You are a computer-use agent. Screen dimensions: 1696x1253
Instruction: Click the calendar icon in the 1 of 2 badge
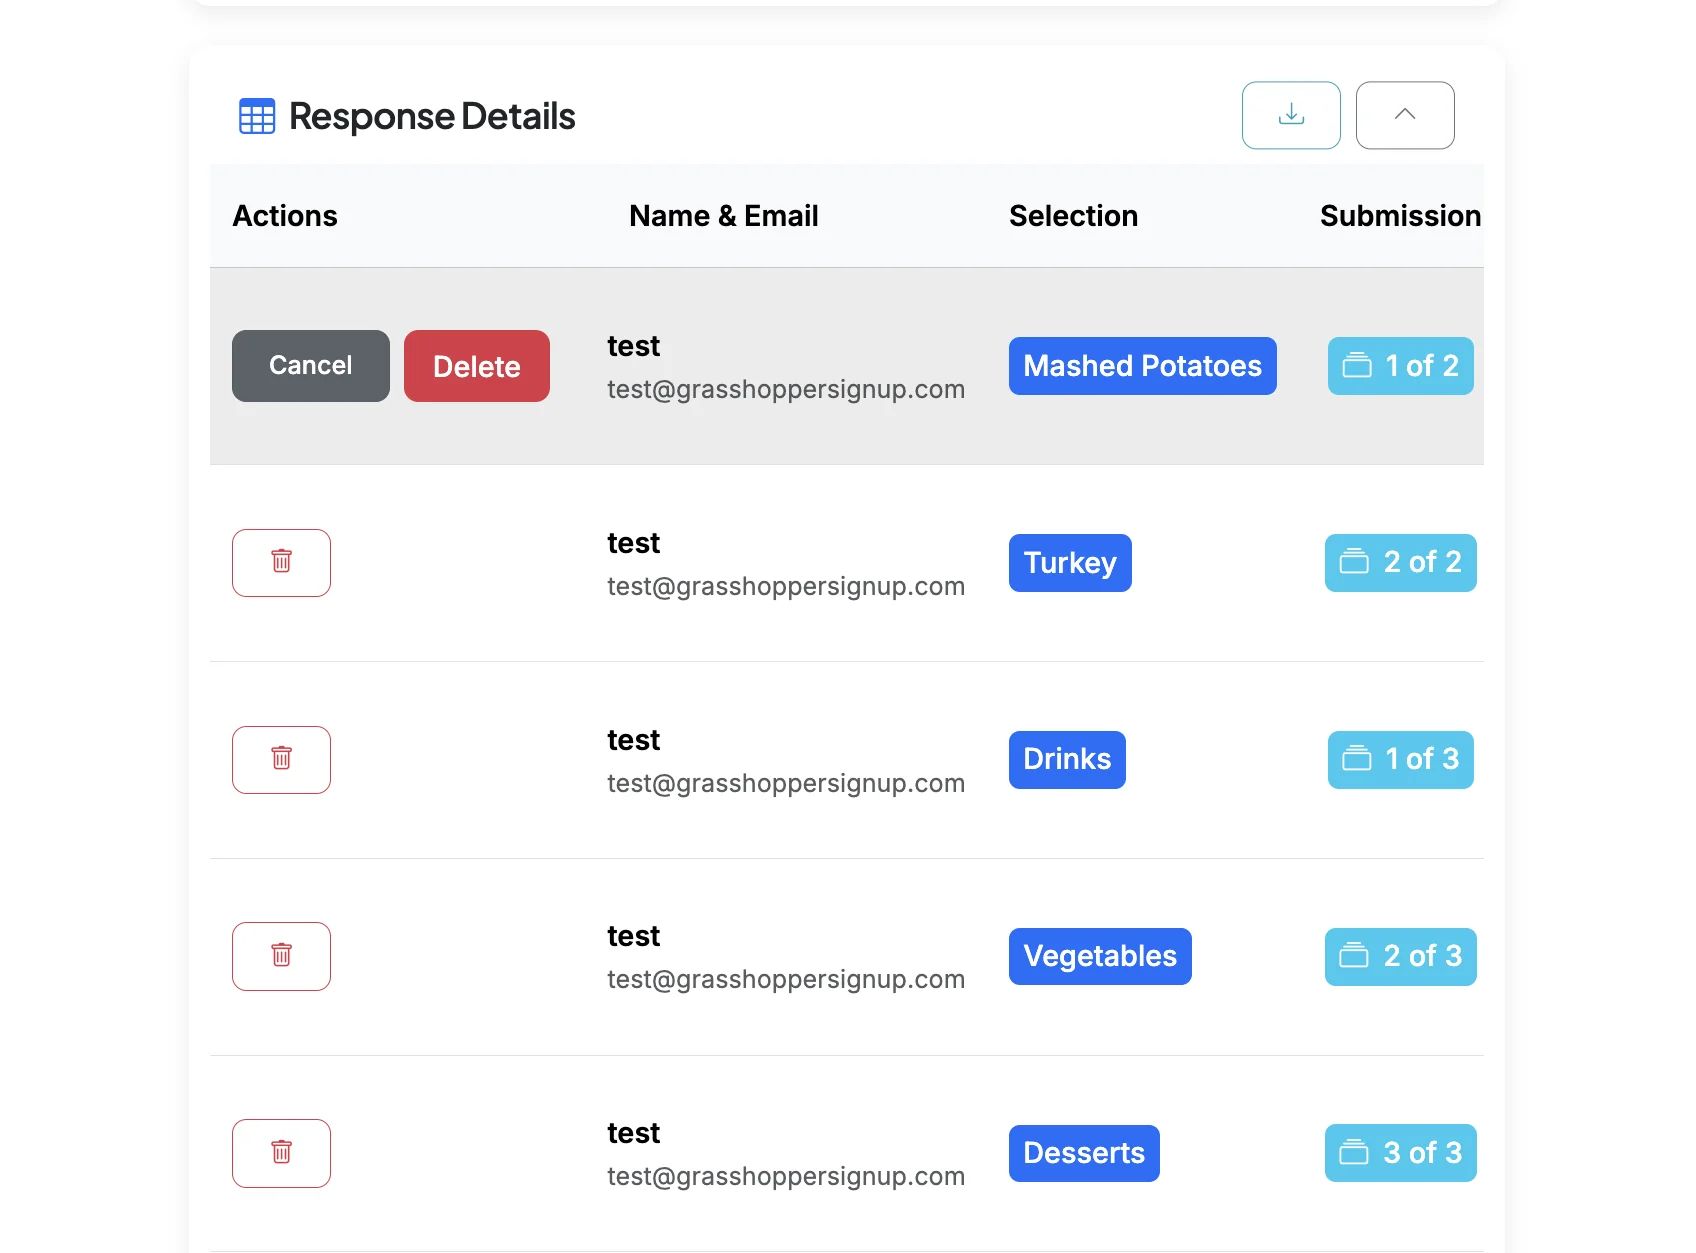click(1357, 366)
